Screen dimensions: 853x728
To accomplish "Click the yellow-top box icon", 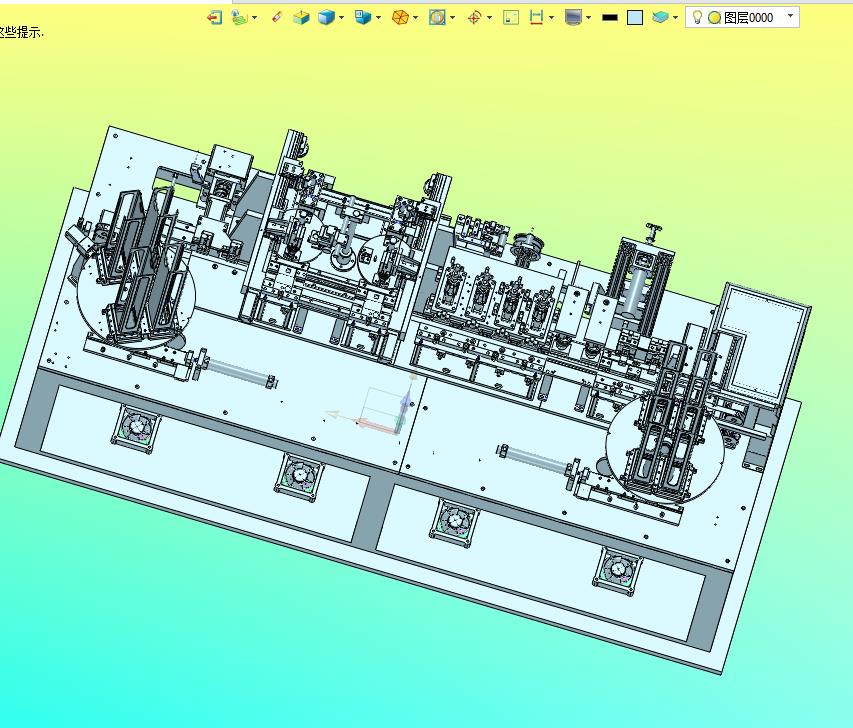I will tap(301, 17).
